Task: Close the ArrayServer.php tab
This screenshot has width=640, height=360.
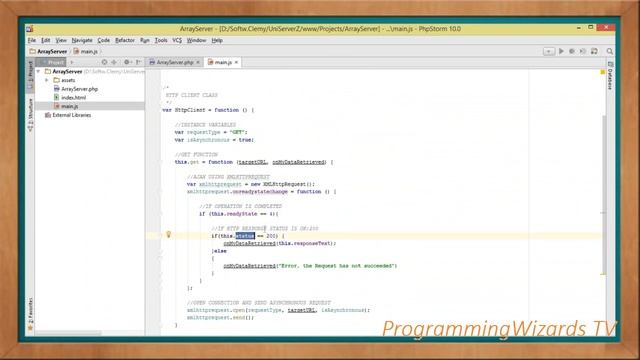Action: (x=198, y=62)
